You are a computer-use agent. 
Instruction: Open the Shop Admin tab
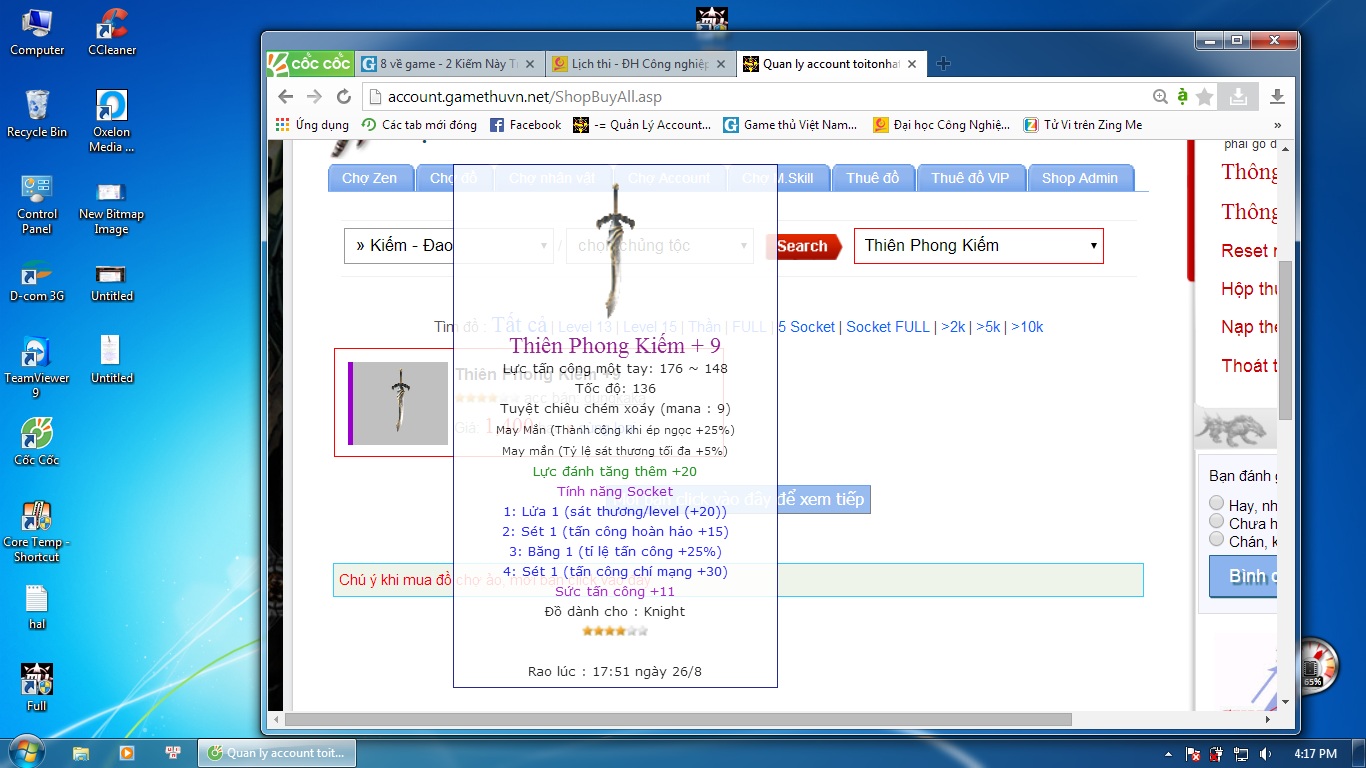(x=1079, y=178)
